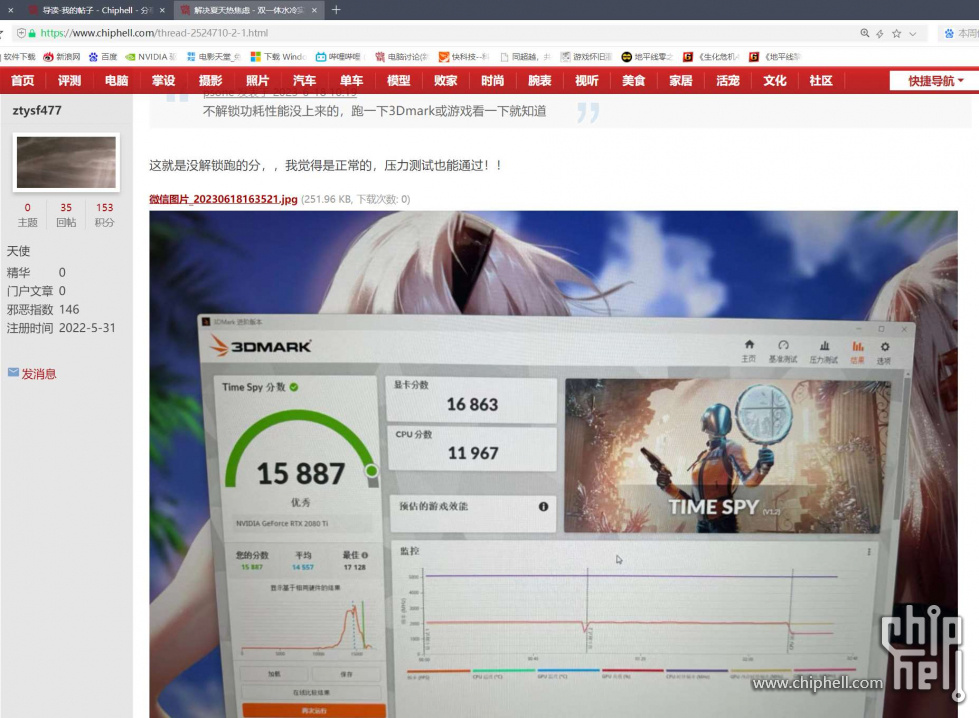Open the 掌设 section
This screenshot has height=718, width=979.
(x=164, y=81)
